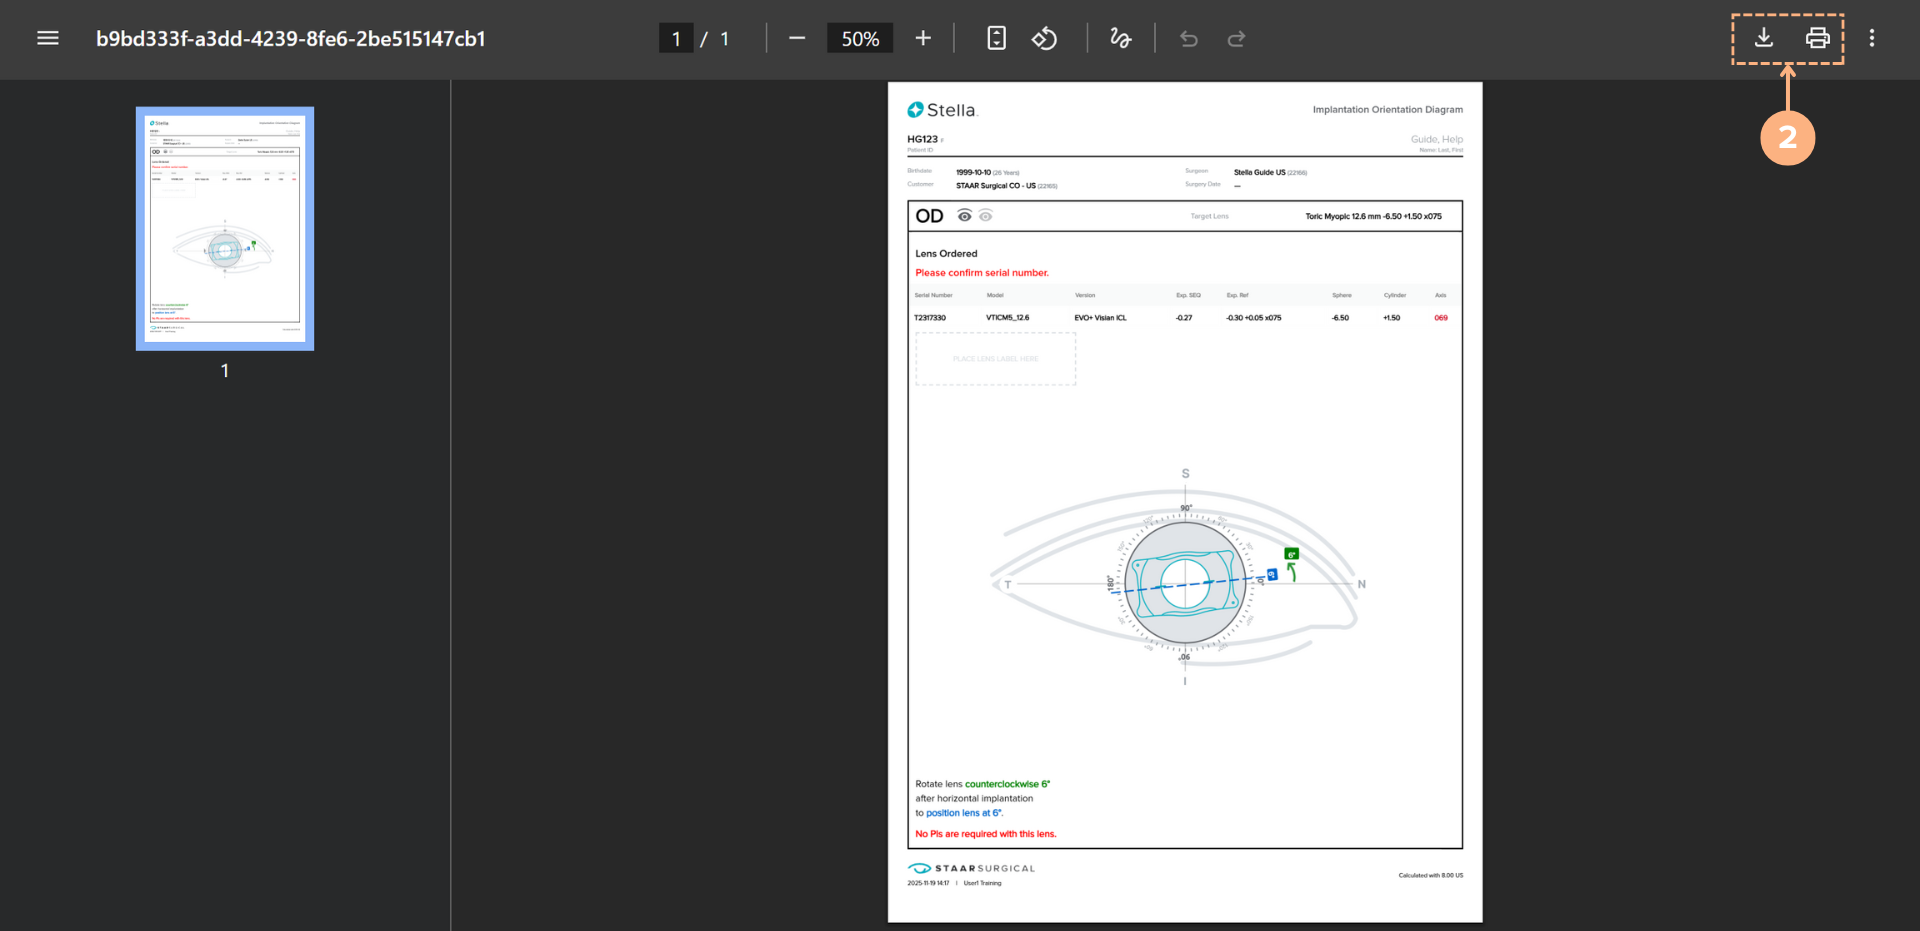This screenshot has width=1920, height=931.
Task: Click the fit to page icon
Action: click(996, 38)
